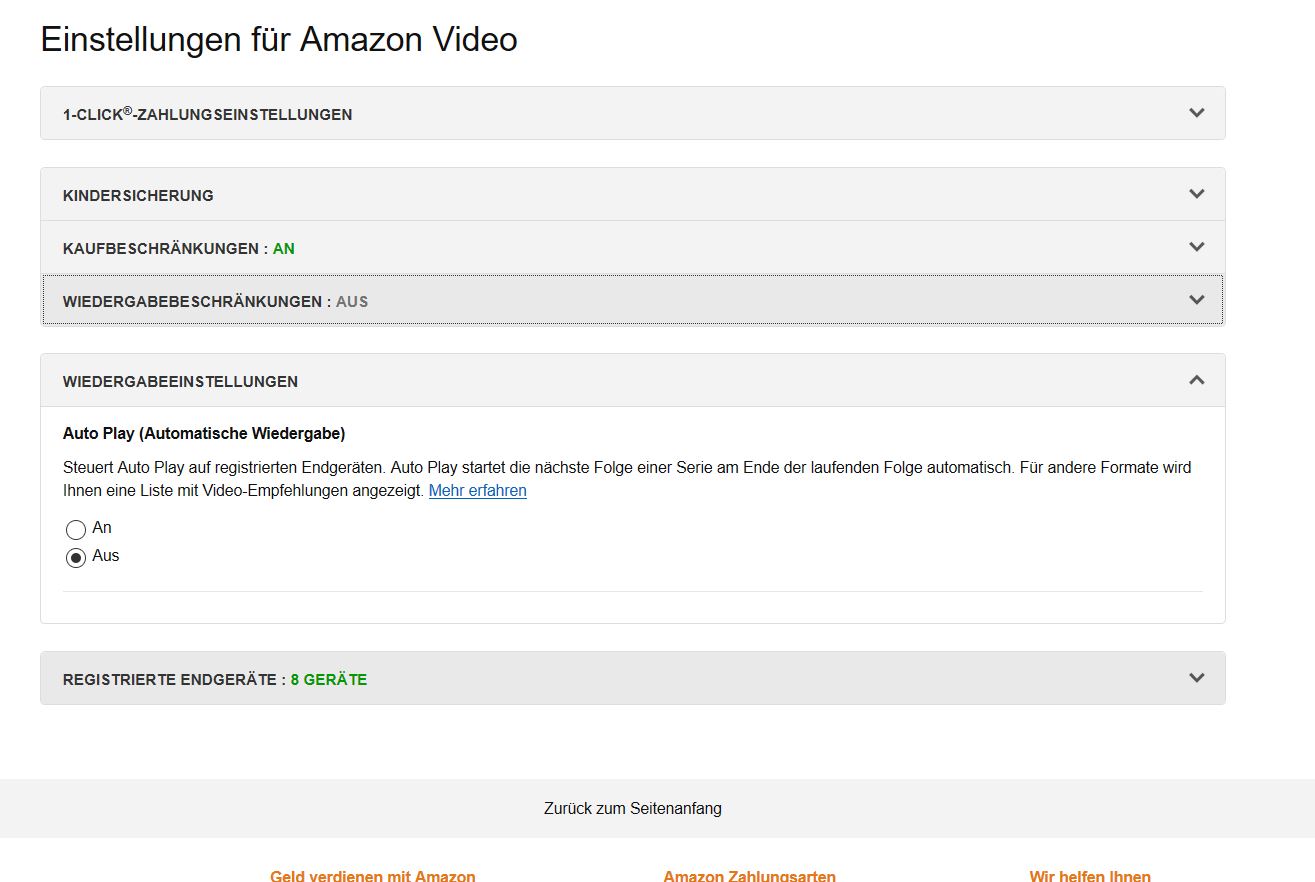Click the green '8 Geräte' status
1315x882 pixels.
[329, 679]
